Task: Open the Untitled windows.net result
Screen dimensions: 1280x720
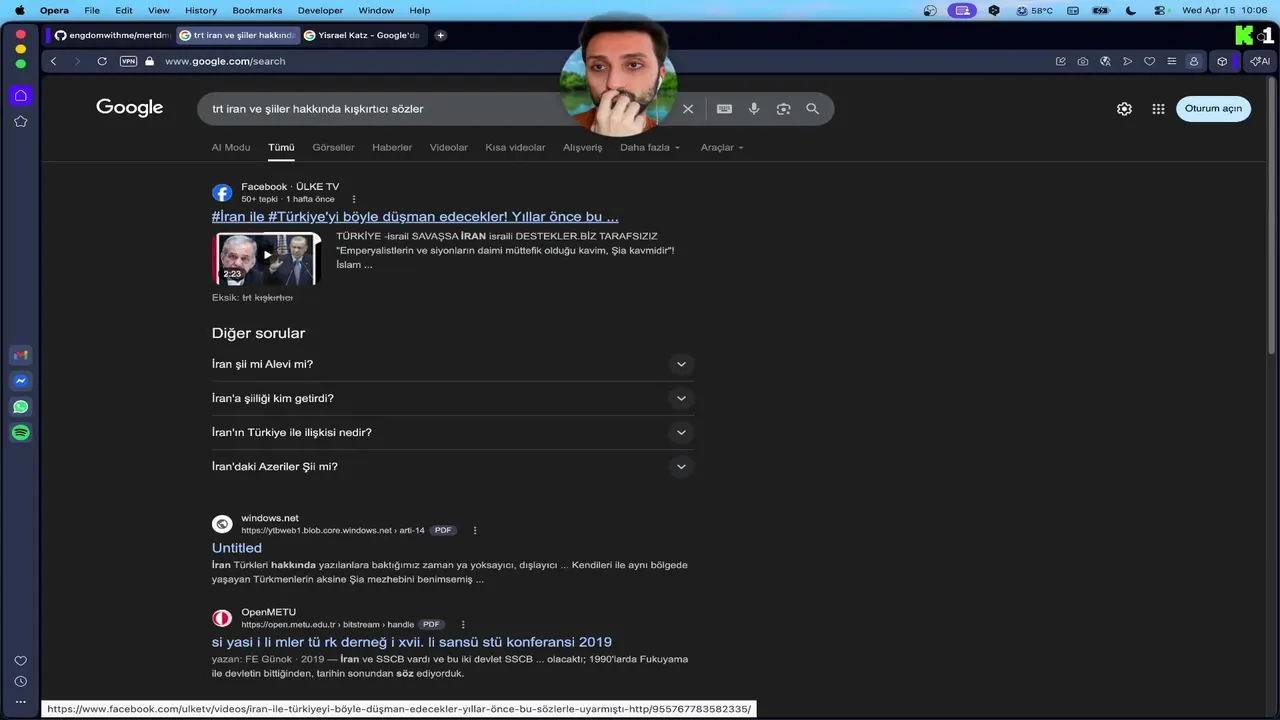Action: pyautogui.click(x=237, y=548)
